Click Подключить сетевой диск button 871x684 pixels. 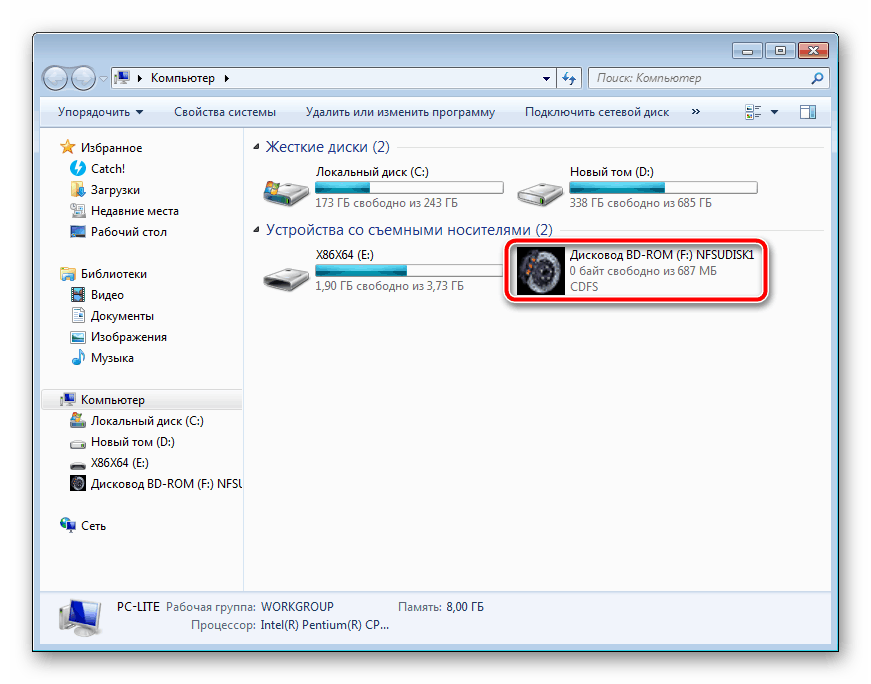[x=596, y=112]
